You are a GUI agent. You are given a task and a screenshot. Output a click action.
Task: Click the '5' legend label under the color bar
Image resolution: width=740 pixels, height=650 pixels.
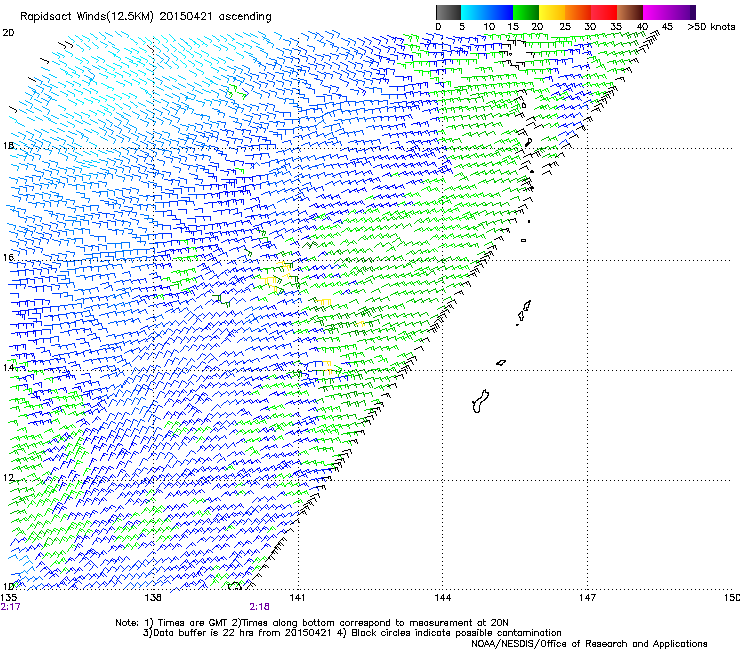[462, 27]
